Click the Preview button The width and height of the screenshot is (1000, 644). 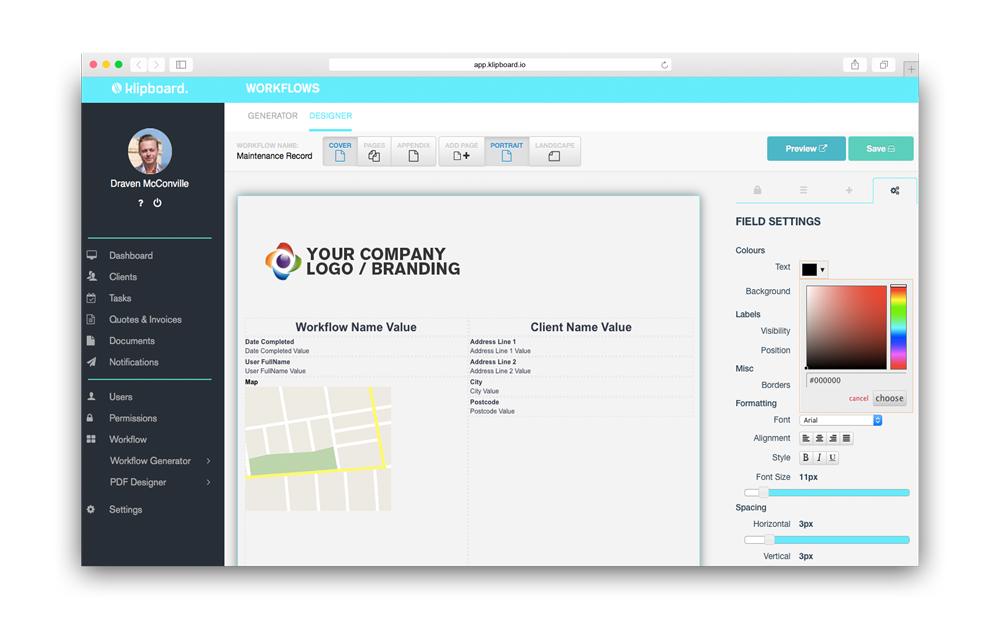[x=806, y=147]
